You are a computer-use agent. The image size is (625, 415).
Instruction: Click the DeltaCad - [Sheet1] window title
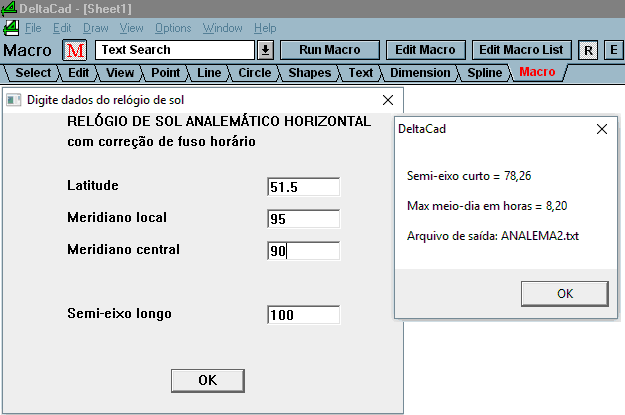75,9
